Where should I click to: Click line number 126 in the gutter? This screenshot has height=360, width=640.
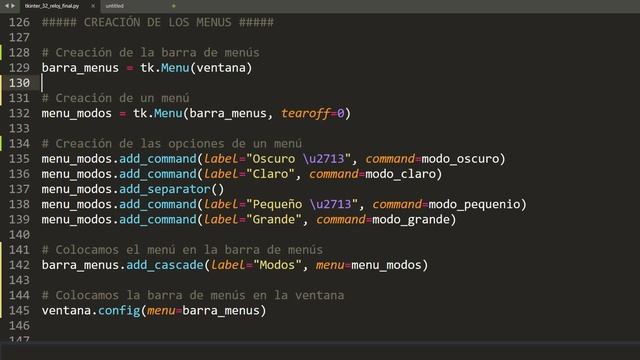(x=19, y=22)
